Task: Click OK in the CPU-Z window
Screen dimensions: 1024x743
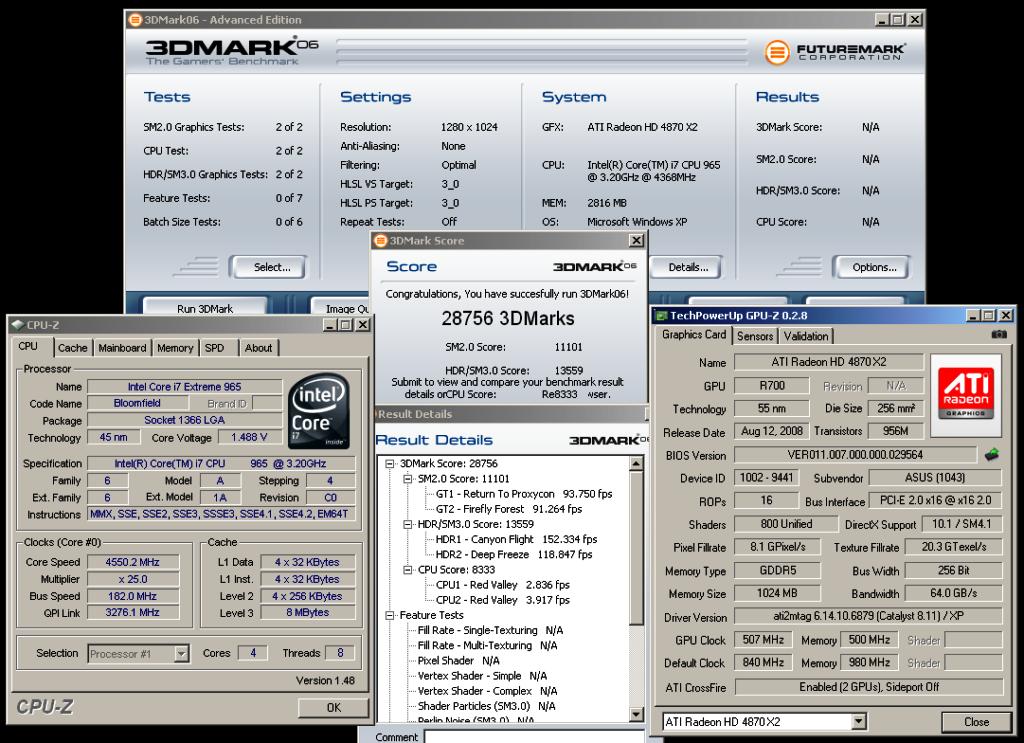Action: (x=334, y=707)
